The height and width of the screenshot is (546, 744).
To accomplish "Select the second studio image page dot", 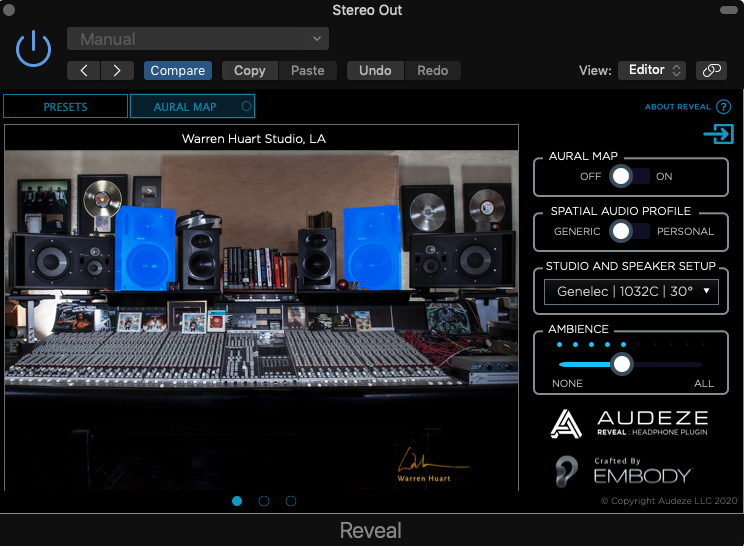I will click(264, 501).
